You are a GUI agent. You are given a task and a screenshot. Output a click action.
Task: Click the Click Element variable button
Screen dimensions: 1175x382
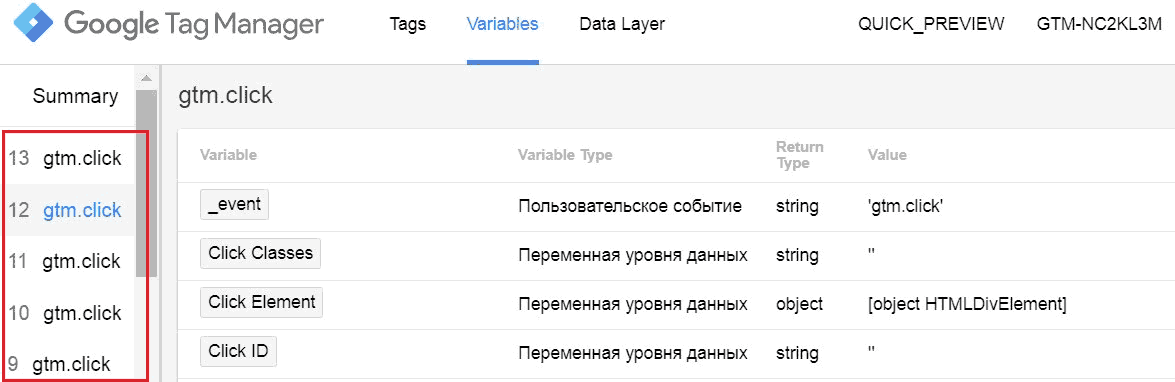pos(262,302)
